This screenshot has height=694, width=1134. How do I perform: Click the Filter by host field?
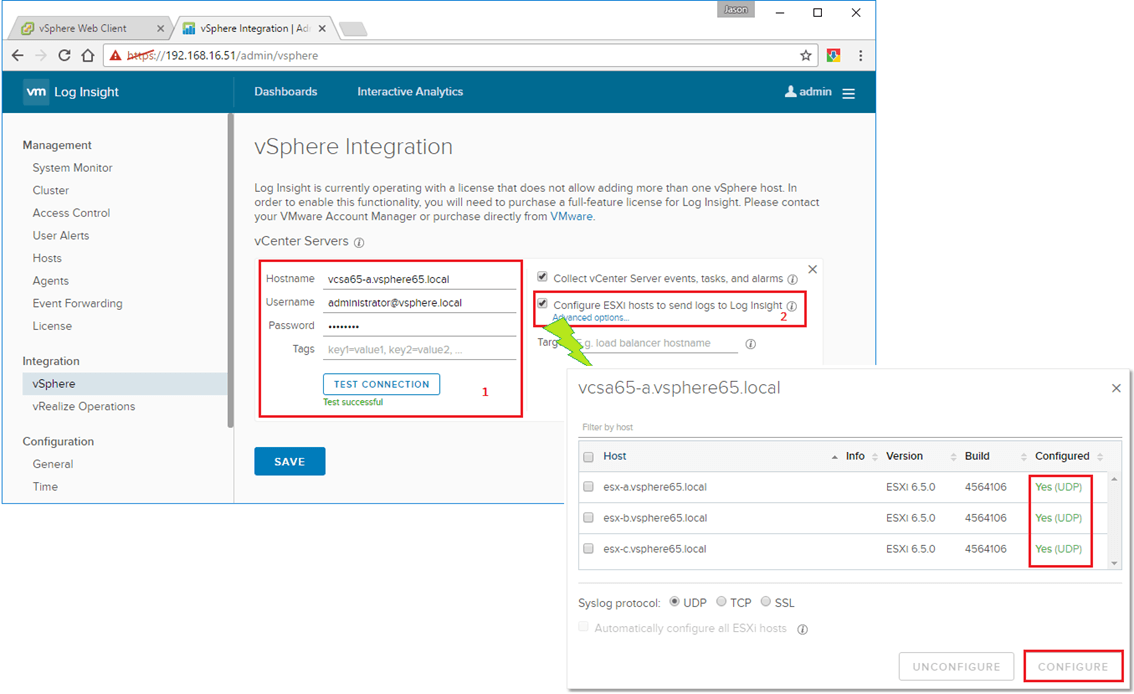(850, 428)
